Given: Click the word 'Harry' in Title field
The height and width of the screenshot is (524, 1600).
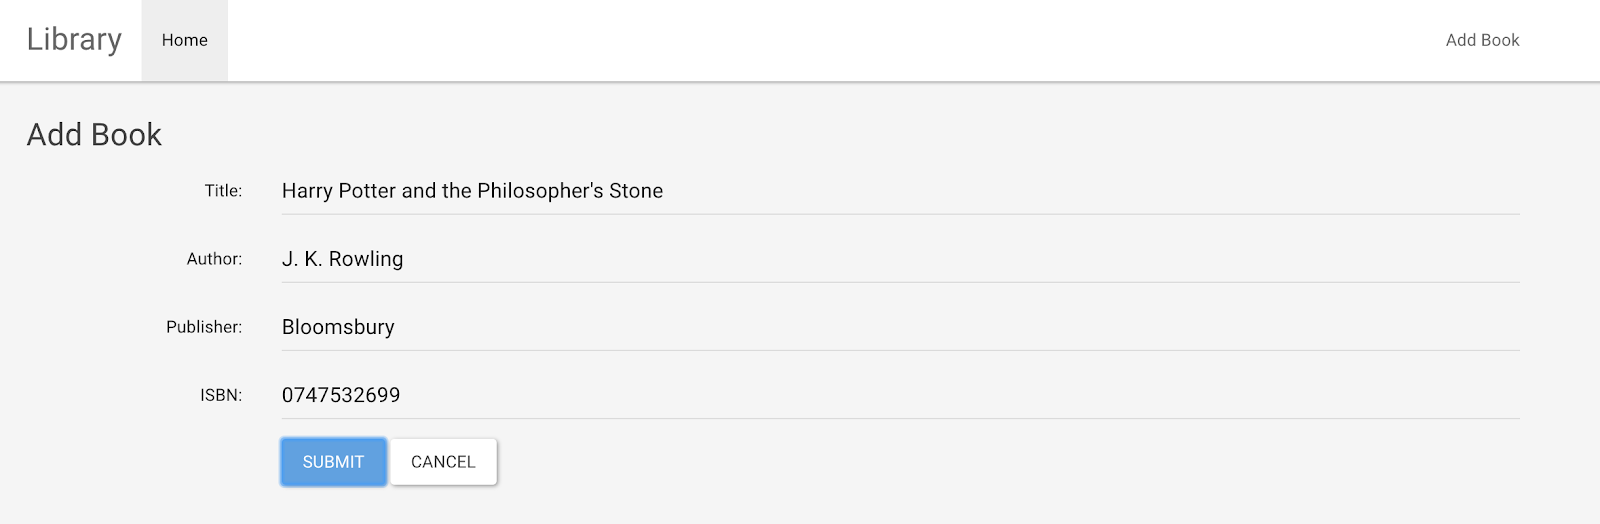Looking at the screenshot, I should point(307,191).
